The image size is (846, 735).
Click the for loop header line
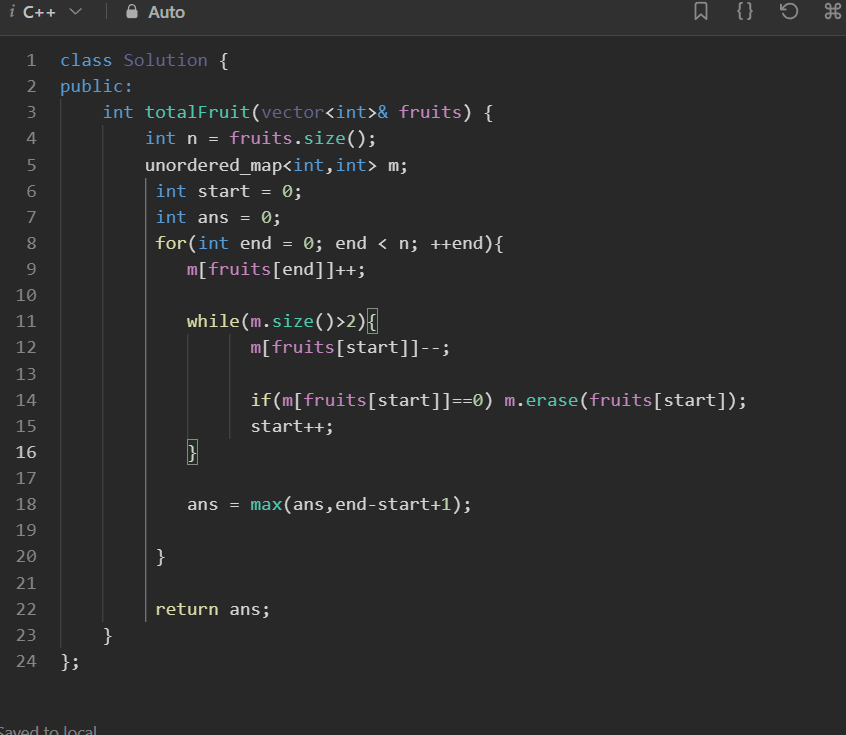tap(329, 243)
